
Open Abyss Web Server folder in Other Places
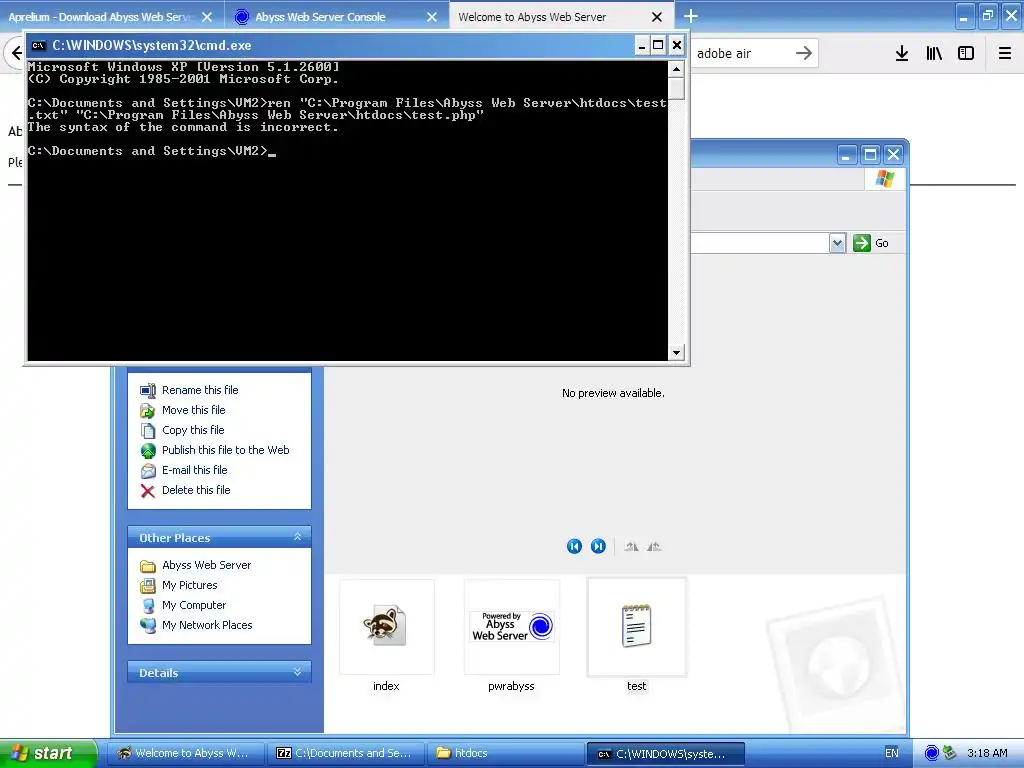click(206, 565)
